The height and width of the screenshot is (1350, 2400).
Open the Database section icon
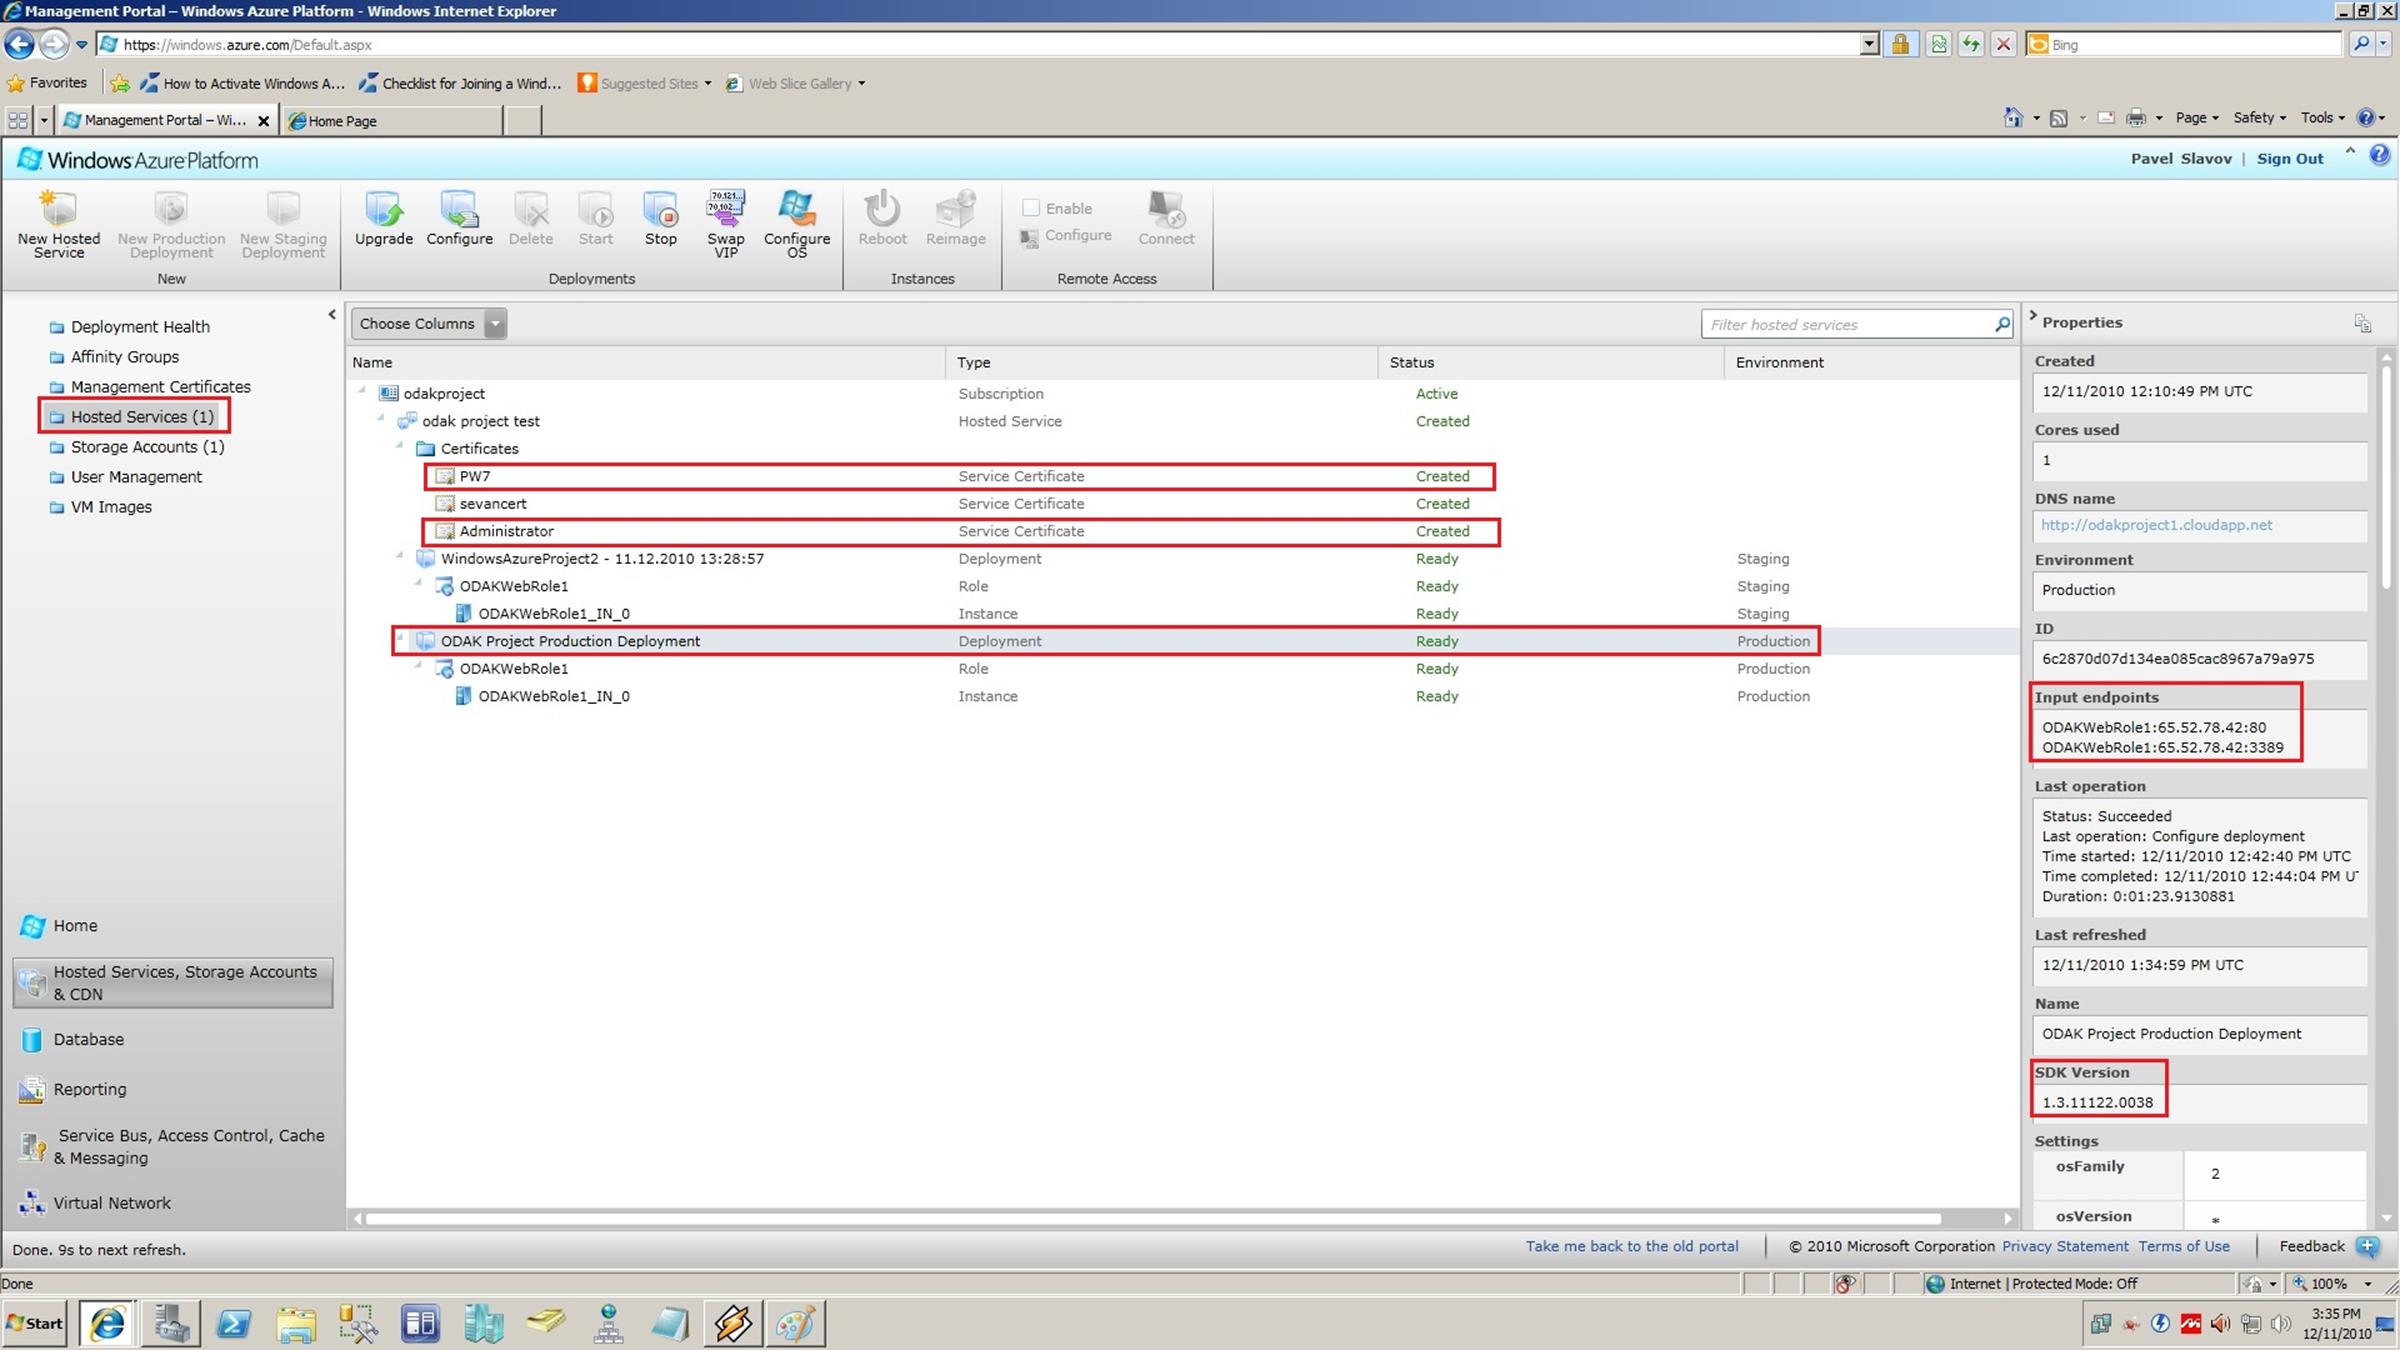click(31, 1040)
